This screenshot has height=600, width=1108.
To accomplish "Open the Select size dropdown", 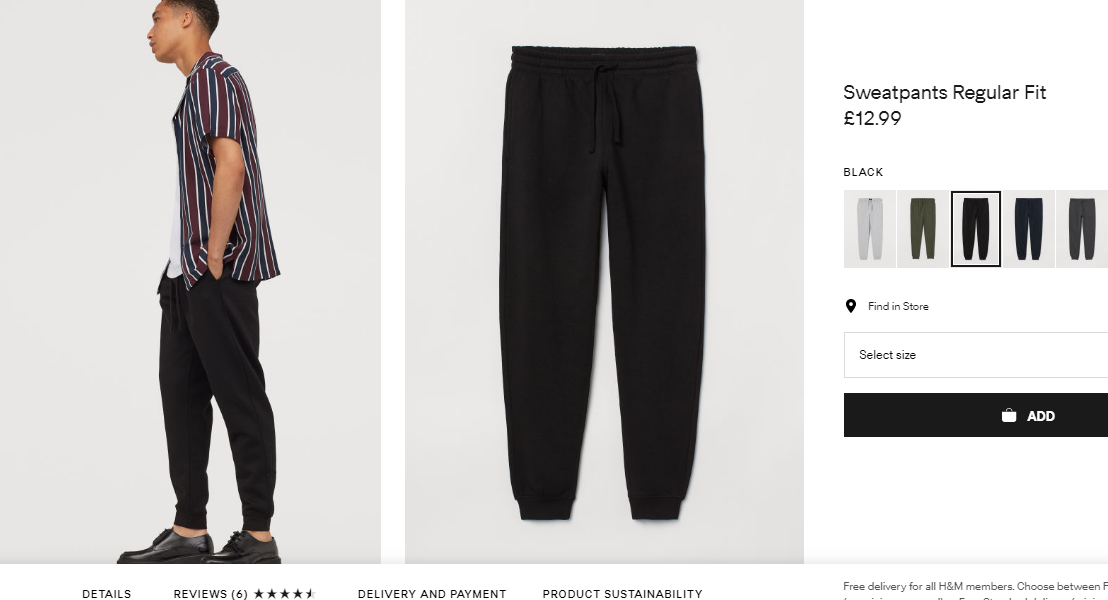I will coord(976,355).
